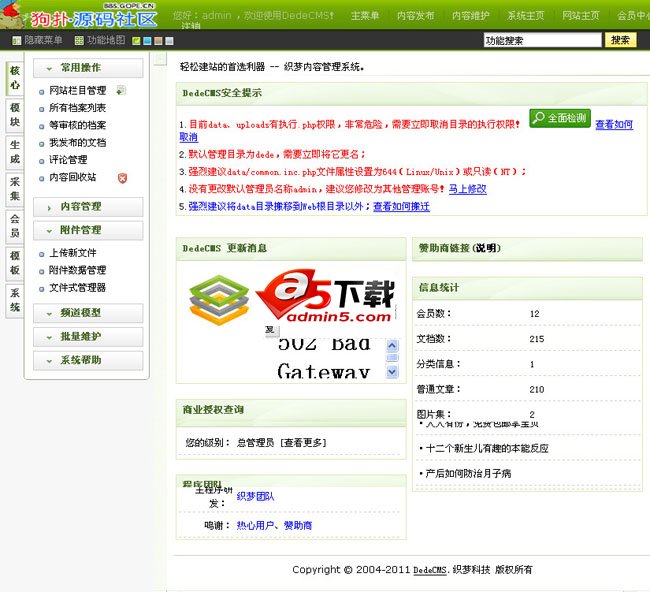
Task: Open 附件数据管理 in sidebar
Action: [x=78, y=270]
